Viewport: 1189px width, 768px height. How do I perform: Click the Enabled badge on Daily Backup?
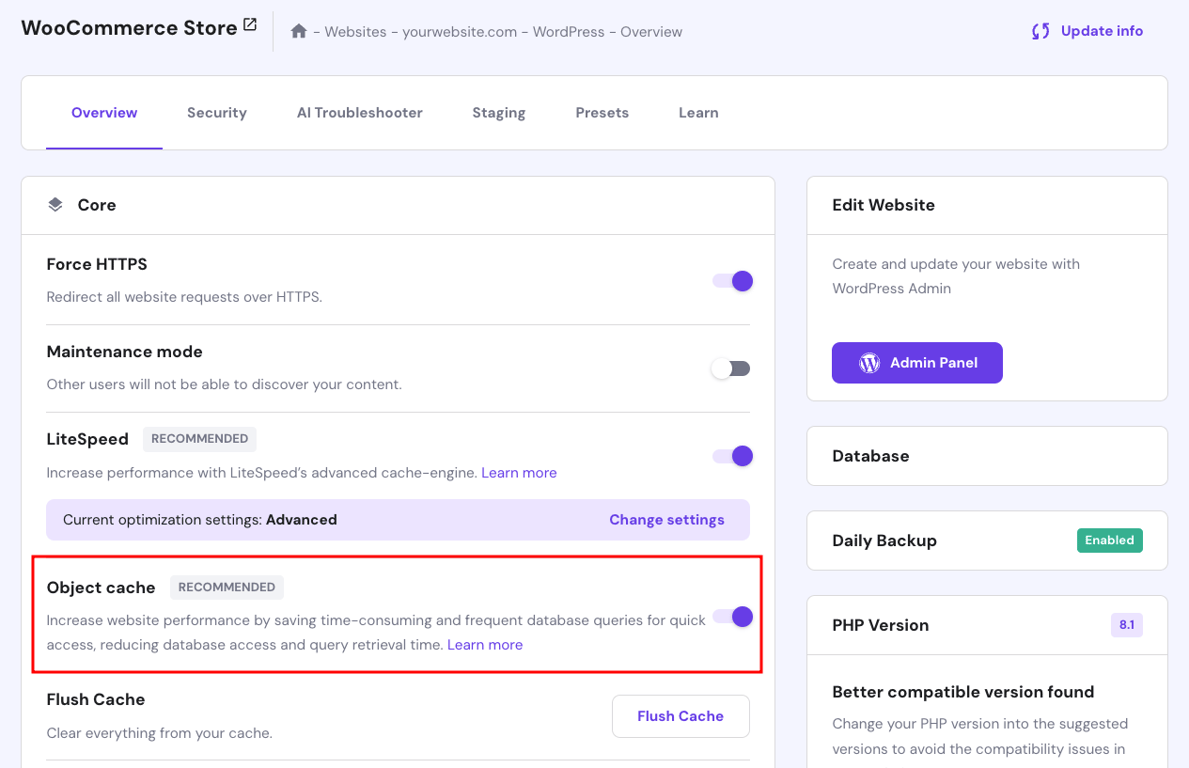tap(1109, 540)
